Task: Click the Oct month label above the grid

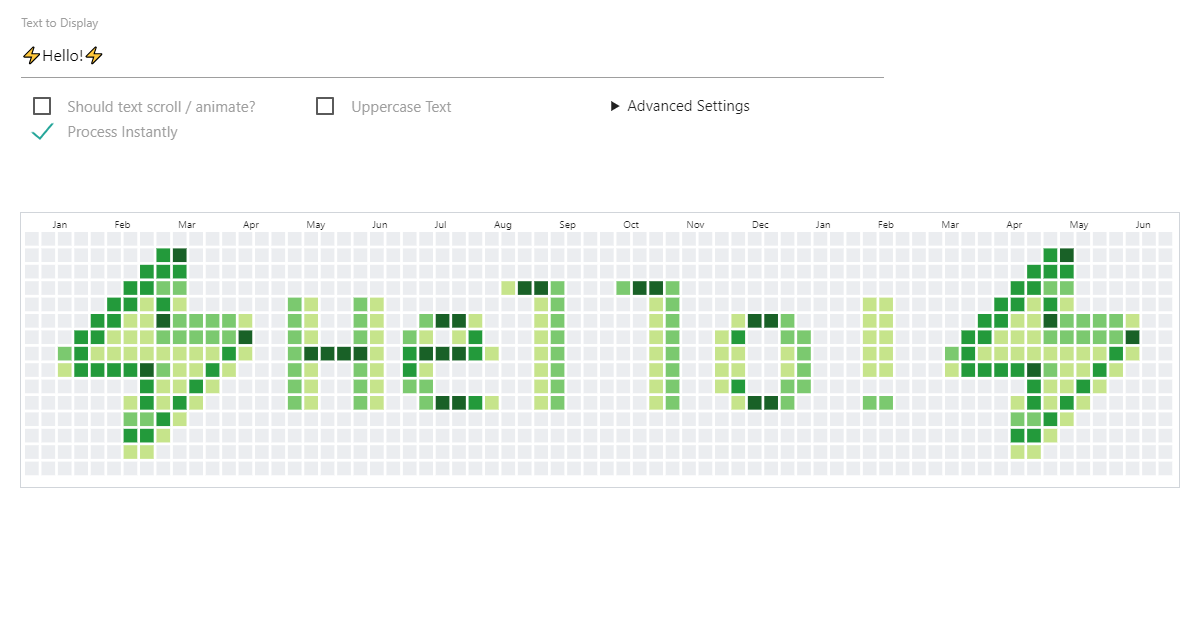Action: (x=631, y=224)
